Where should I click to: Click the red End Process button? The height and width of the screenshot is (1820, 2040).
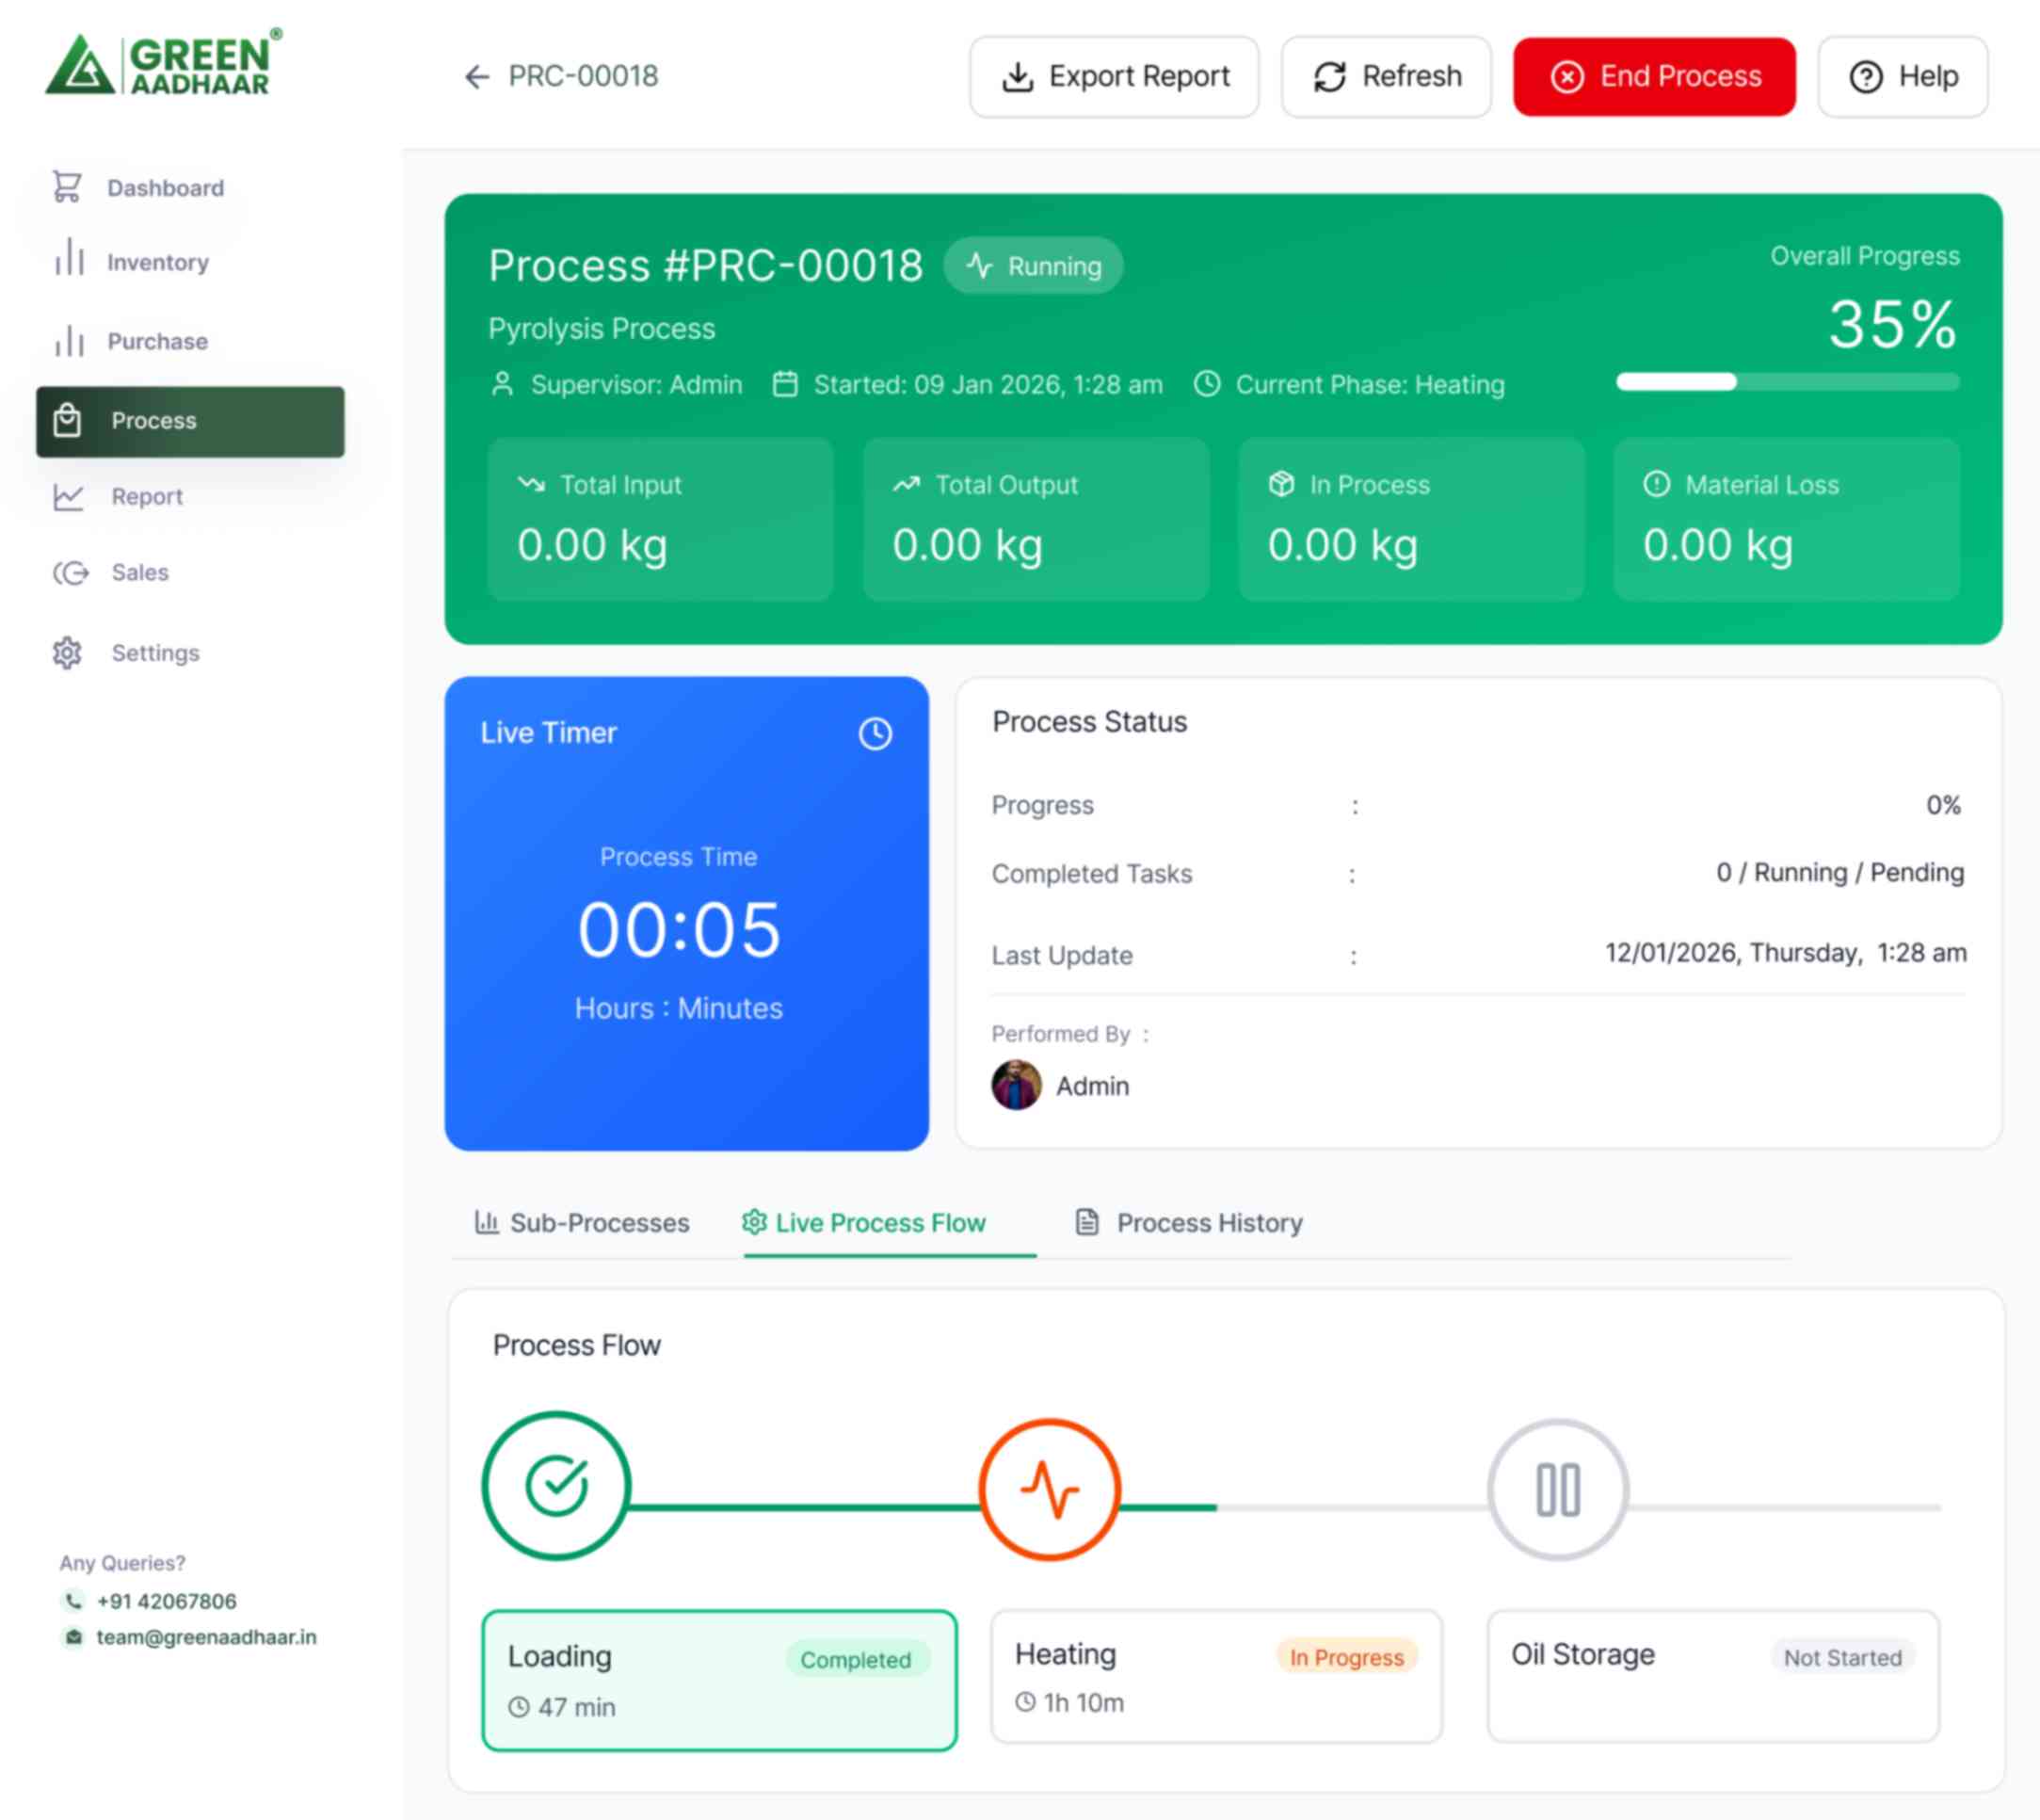(1654, 77)
